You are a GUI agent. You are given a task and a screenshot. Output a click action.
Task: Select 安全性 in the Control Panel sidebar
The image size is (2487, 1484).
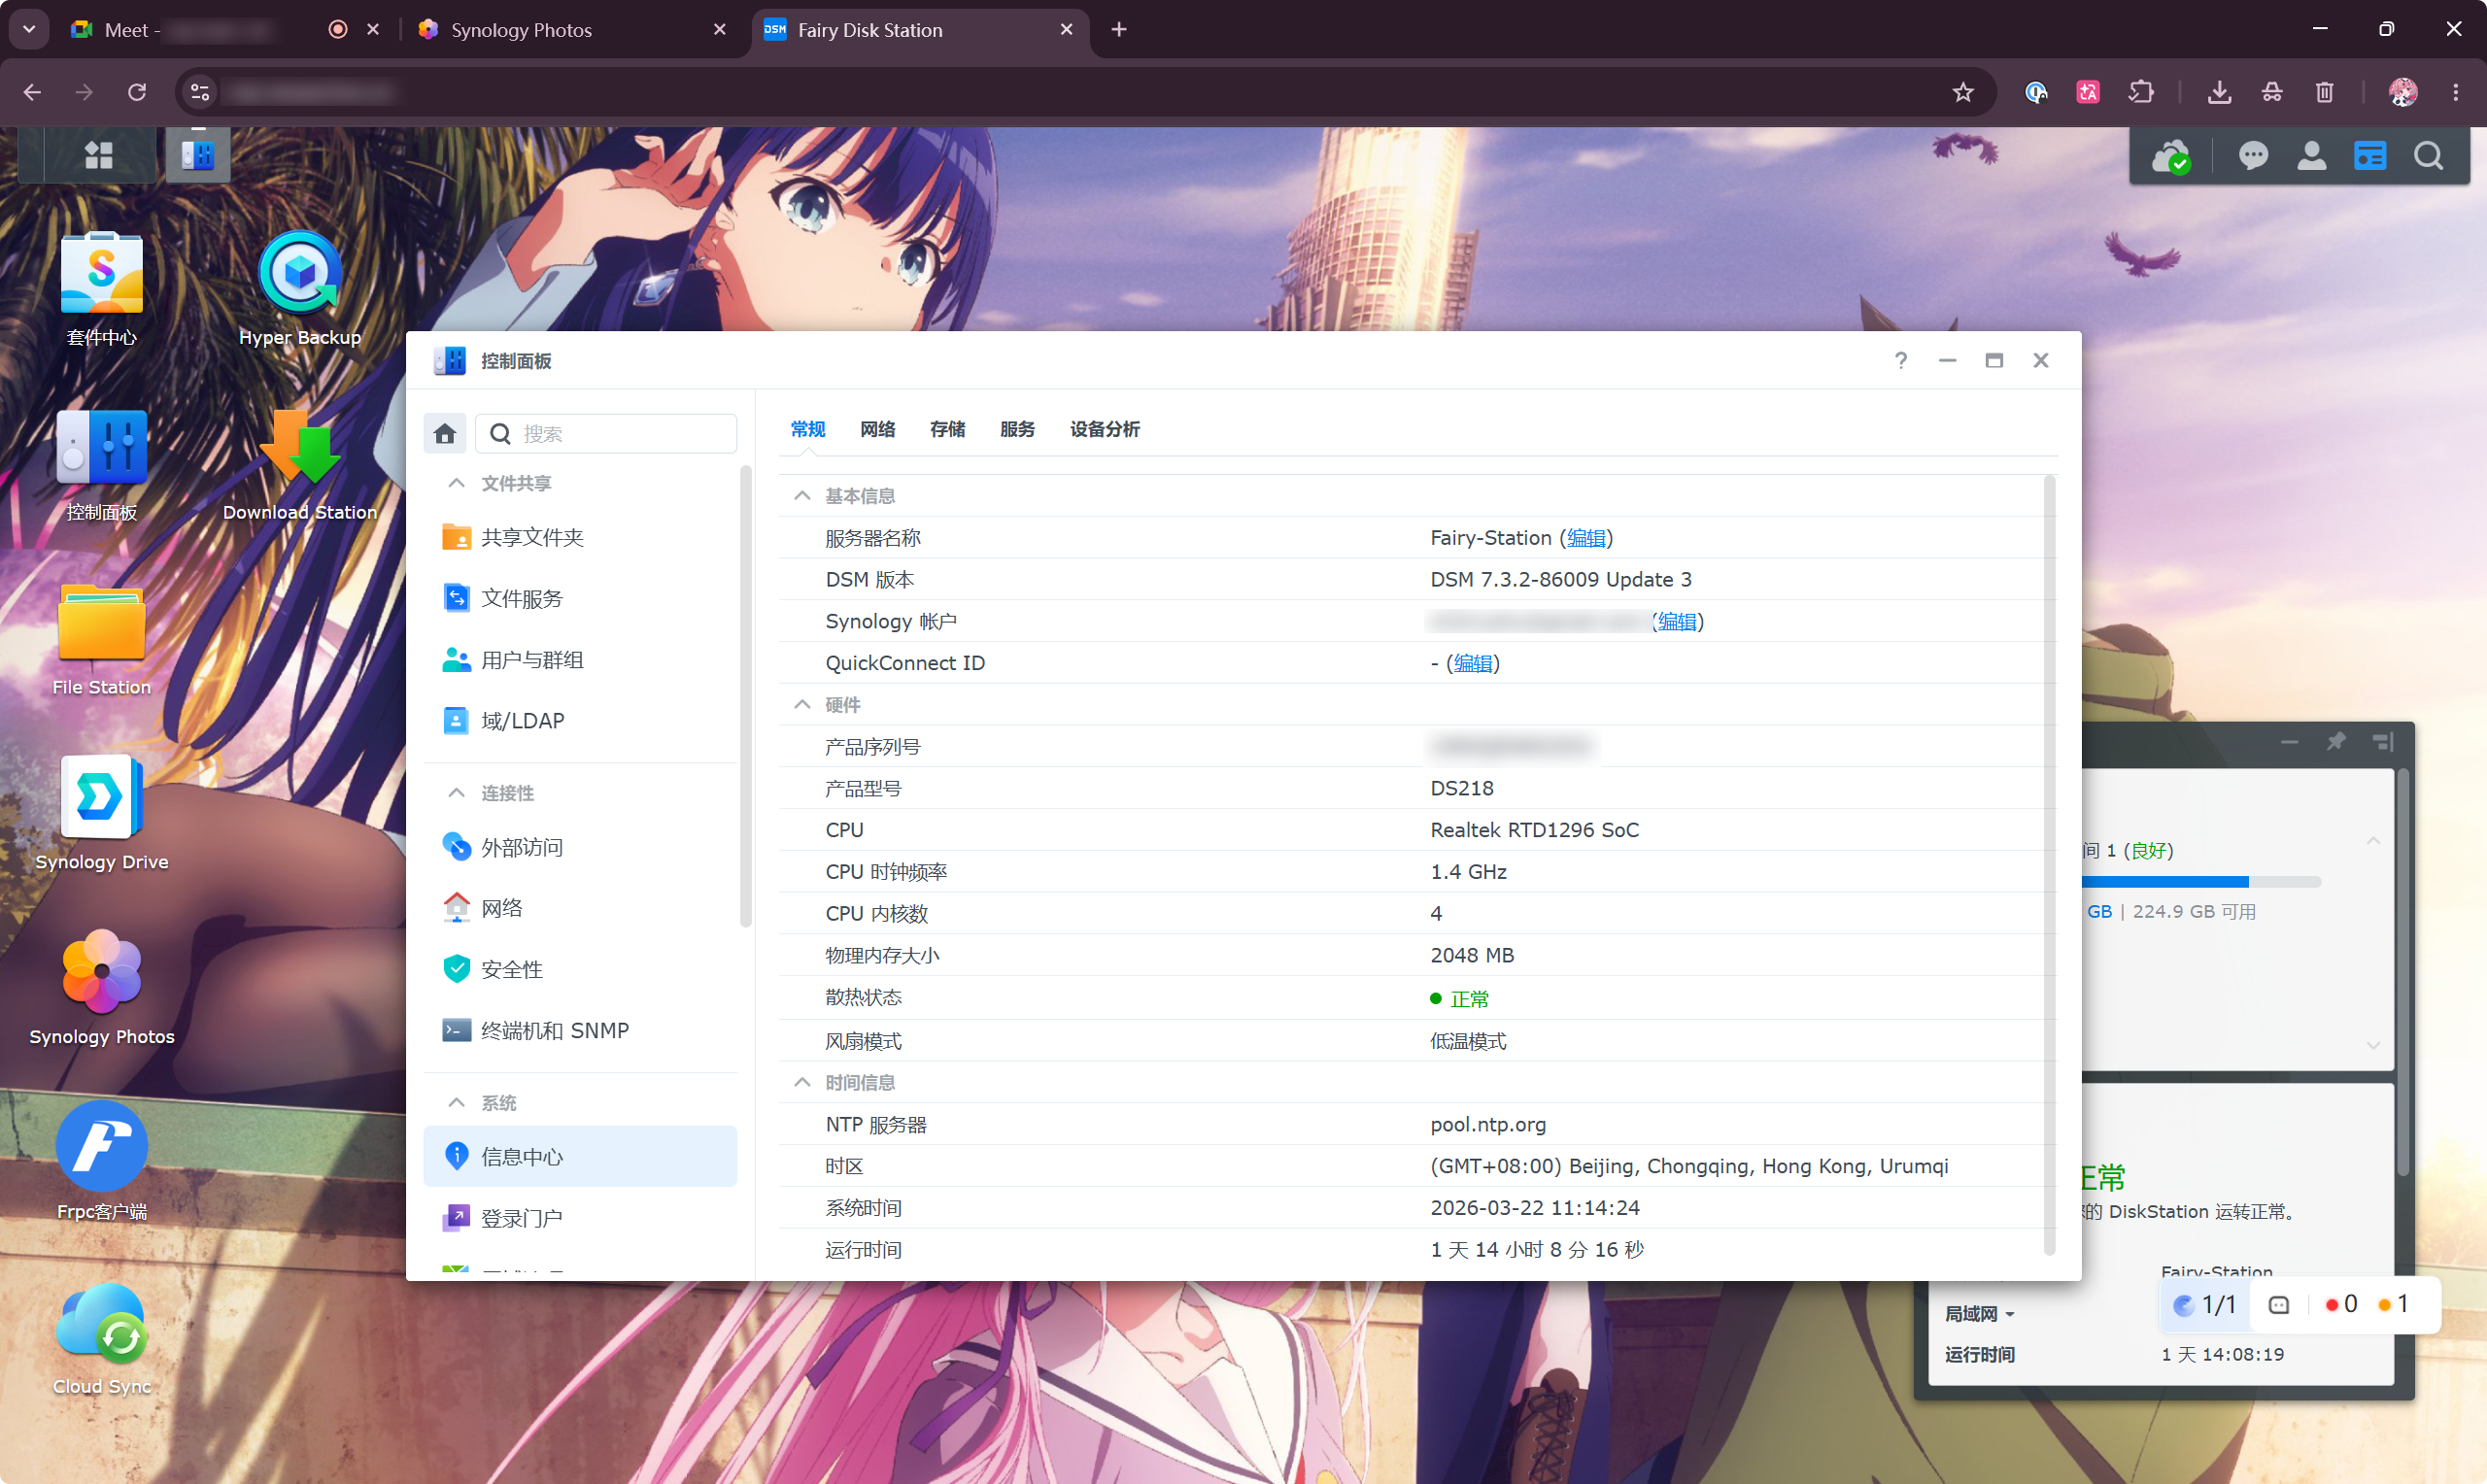[x=511, y=968]
